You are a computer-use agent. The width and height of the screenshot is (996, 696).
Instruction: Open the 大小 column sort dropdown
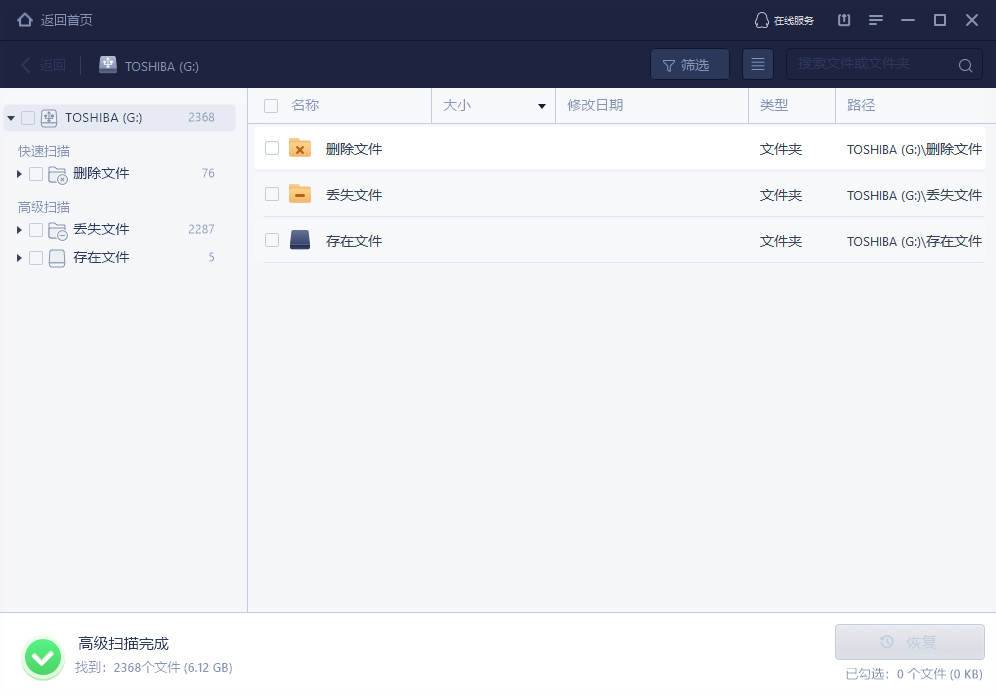coord(541,105)
